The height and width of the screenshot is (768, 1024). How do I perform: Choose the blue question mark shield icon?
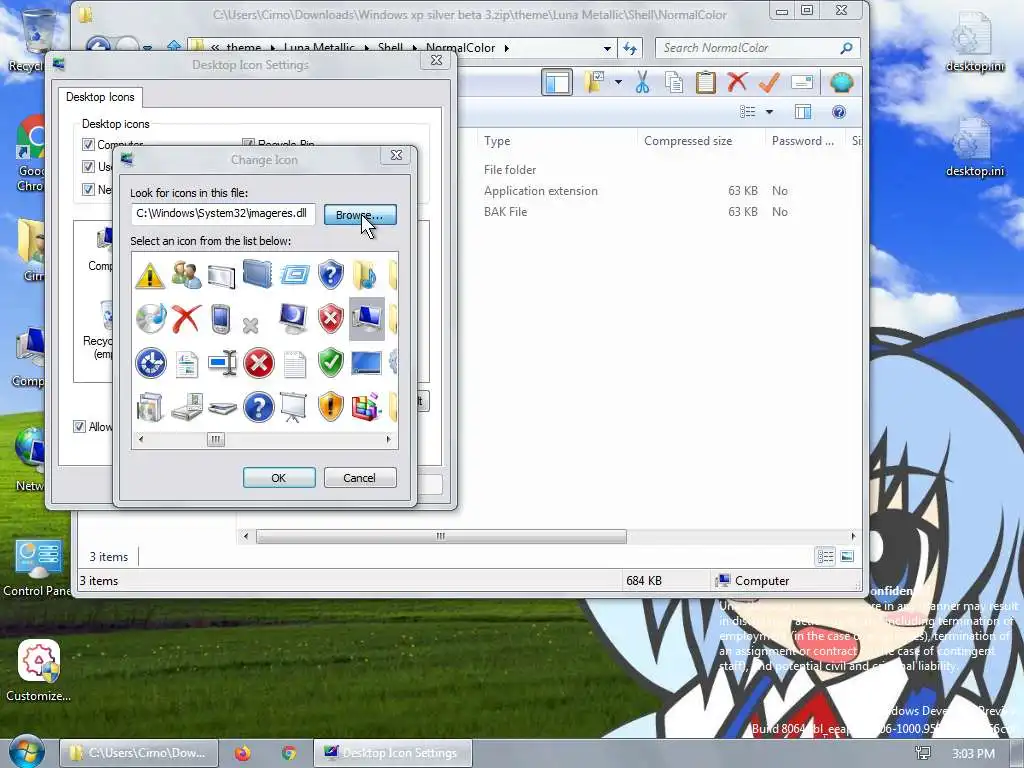tap(330, 275)
